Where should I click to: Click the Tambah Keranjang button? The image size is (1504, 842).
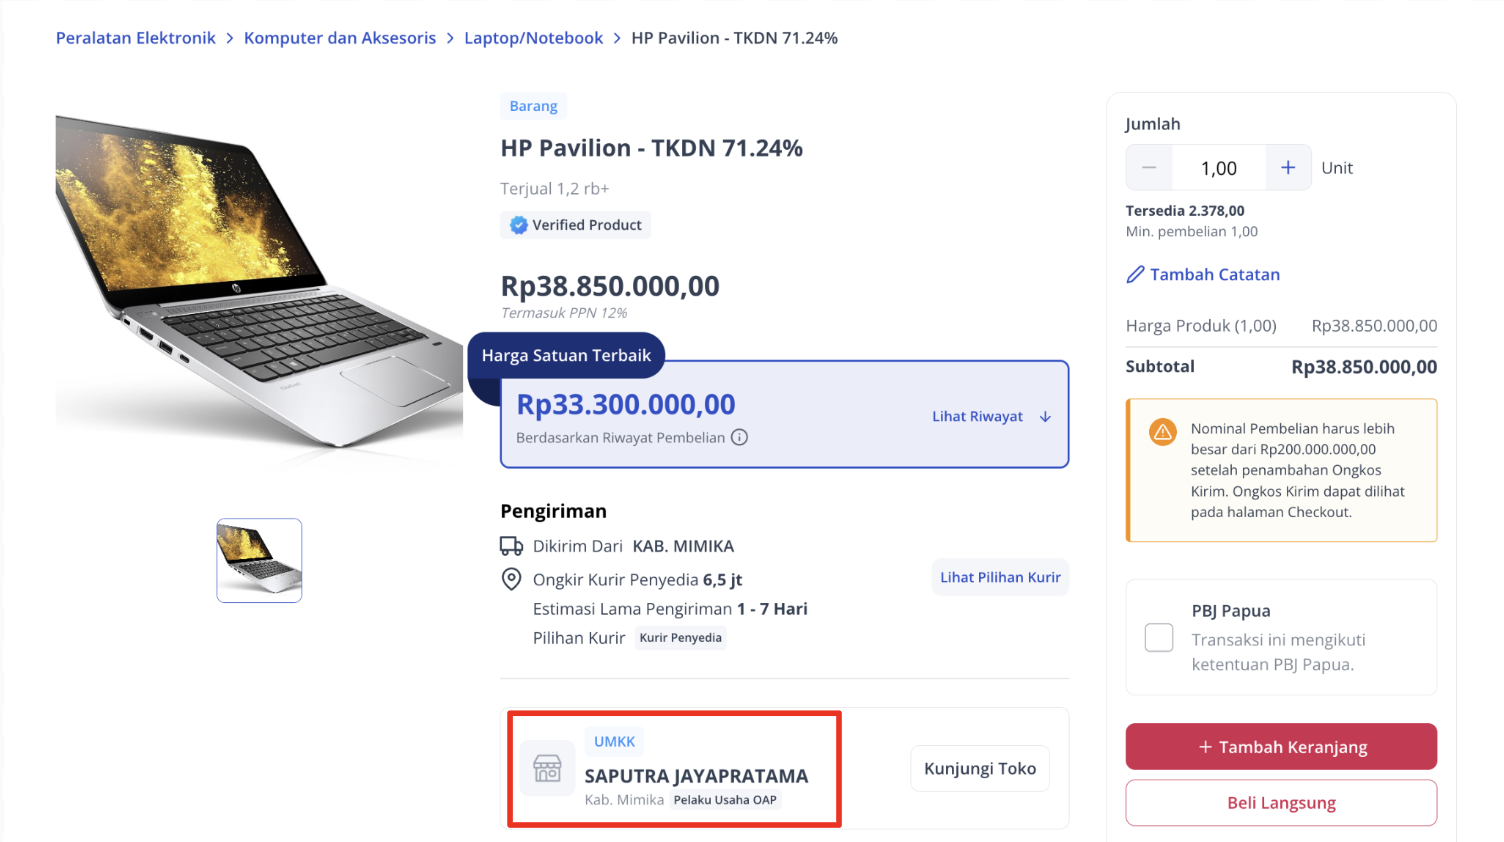click(x=1281, y=747)
